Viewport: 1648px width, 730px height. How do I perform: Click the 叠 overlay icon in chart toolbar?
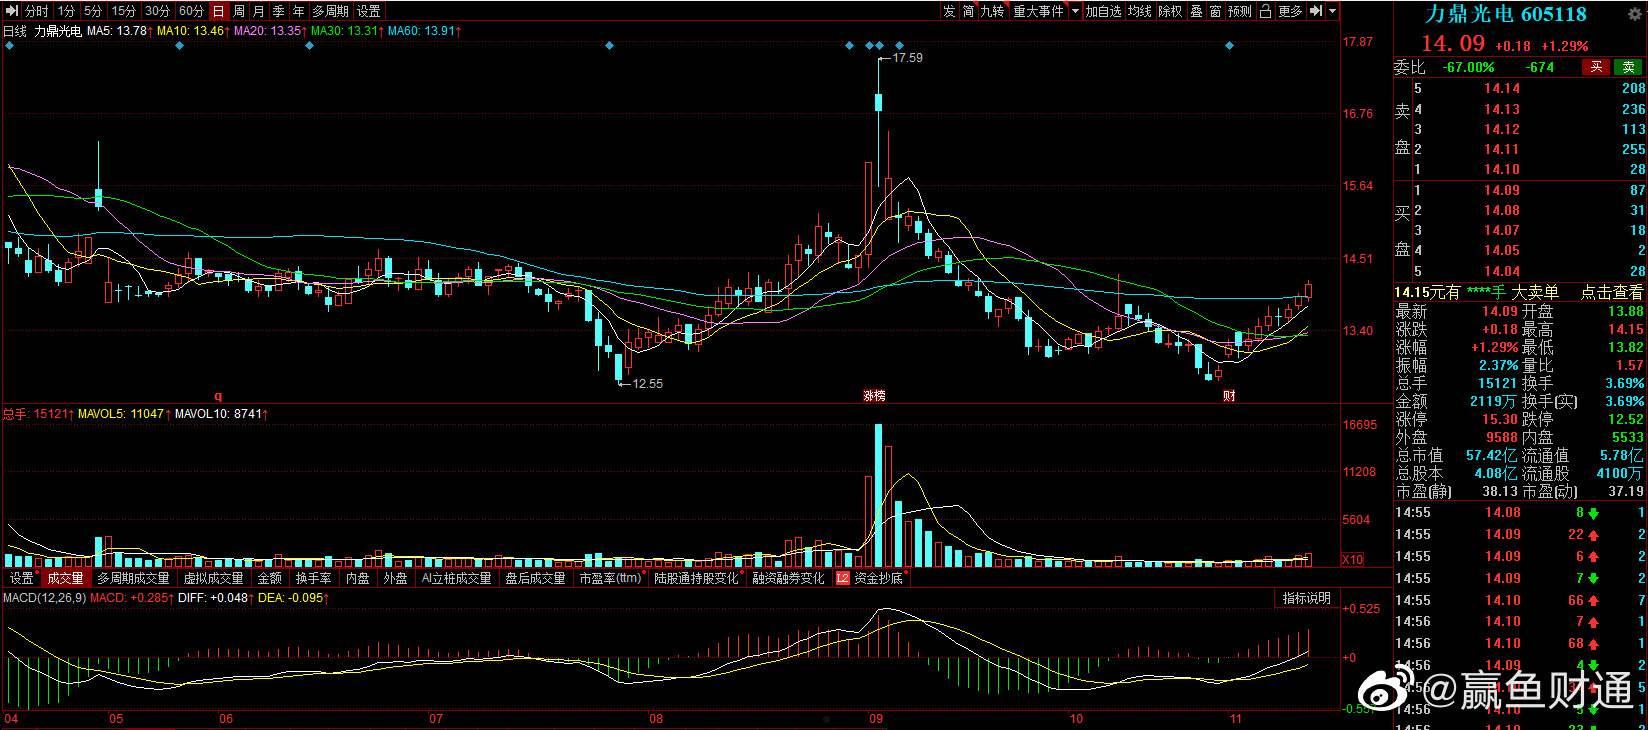point(1196,11)
